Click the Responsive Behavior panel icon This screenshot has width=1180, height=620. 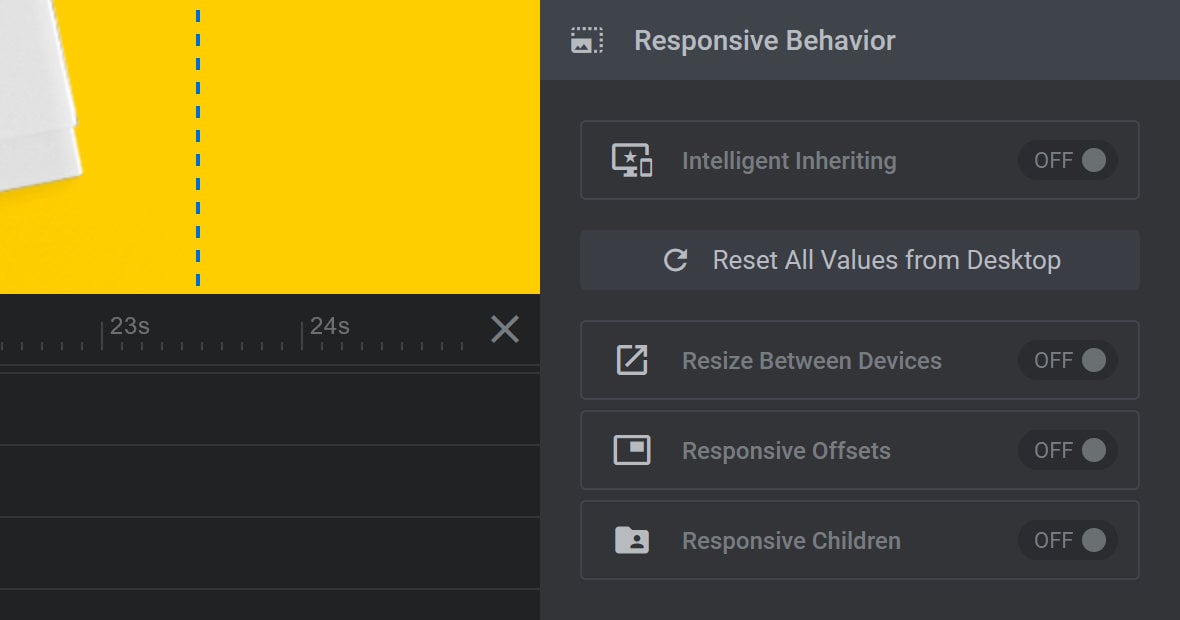(587, 41)
